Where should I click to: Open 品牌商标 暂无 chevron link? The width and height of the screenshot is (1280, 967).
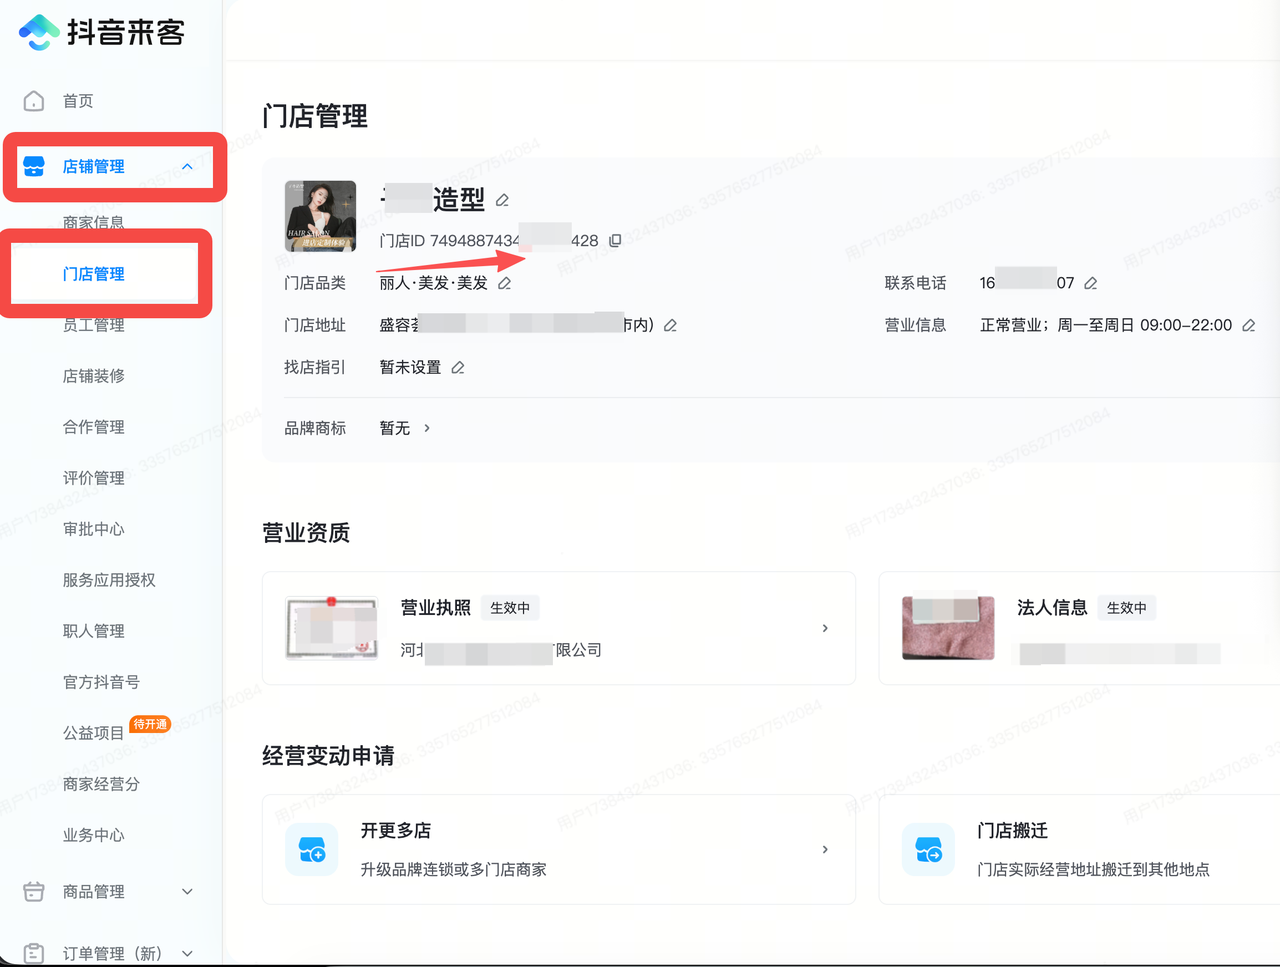(x=426, y=428)
